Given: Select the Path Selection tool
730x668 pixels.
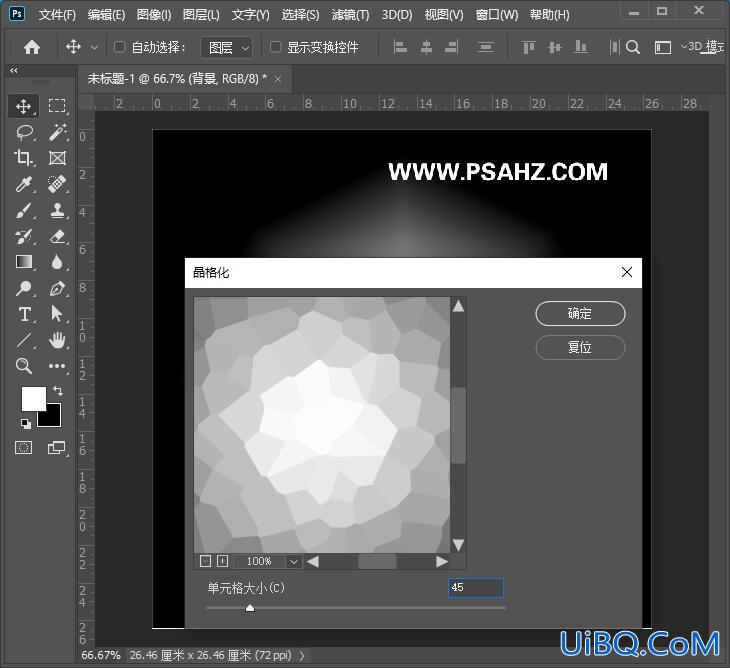Looking at the screenshot, I should pos(57,314).
